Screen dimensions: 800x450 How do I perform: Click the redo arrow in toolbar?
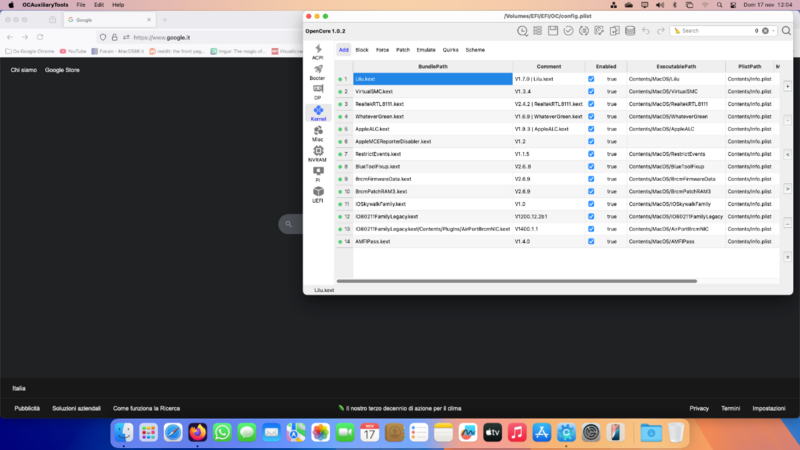(x=661, y=31)
